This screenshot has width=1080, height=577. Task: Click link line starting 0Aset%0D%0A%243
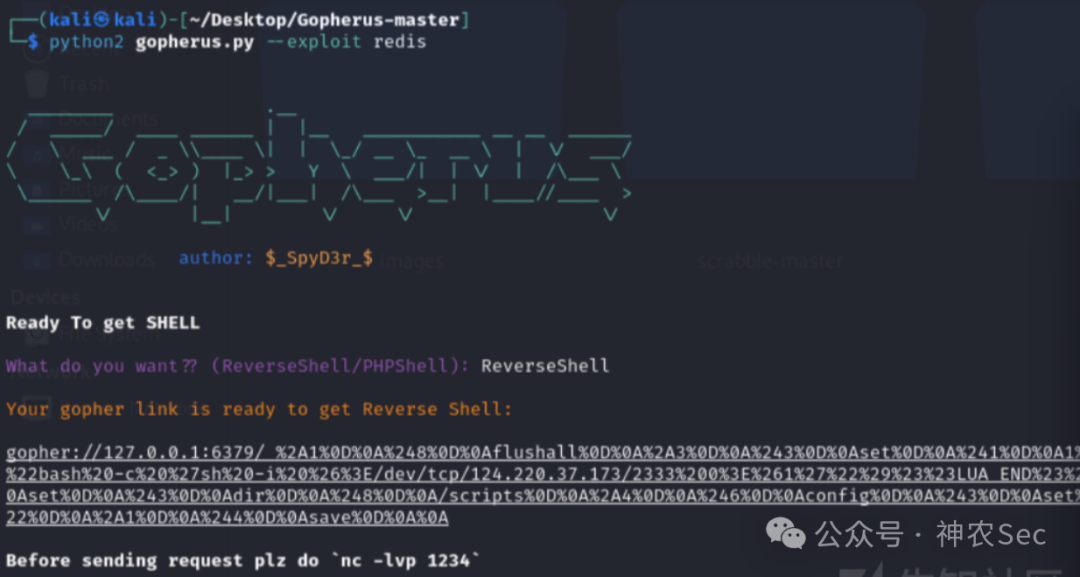coord(543,496)
